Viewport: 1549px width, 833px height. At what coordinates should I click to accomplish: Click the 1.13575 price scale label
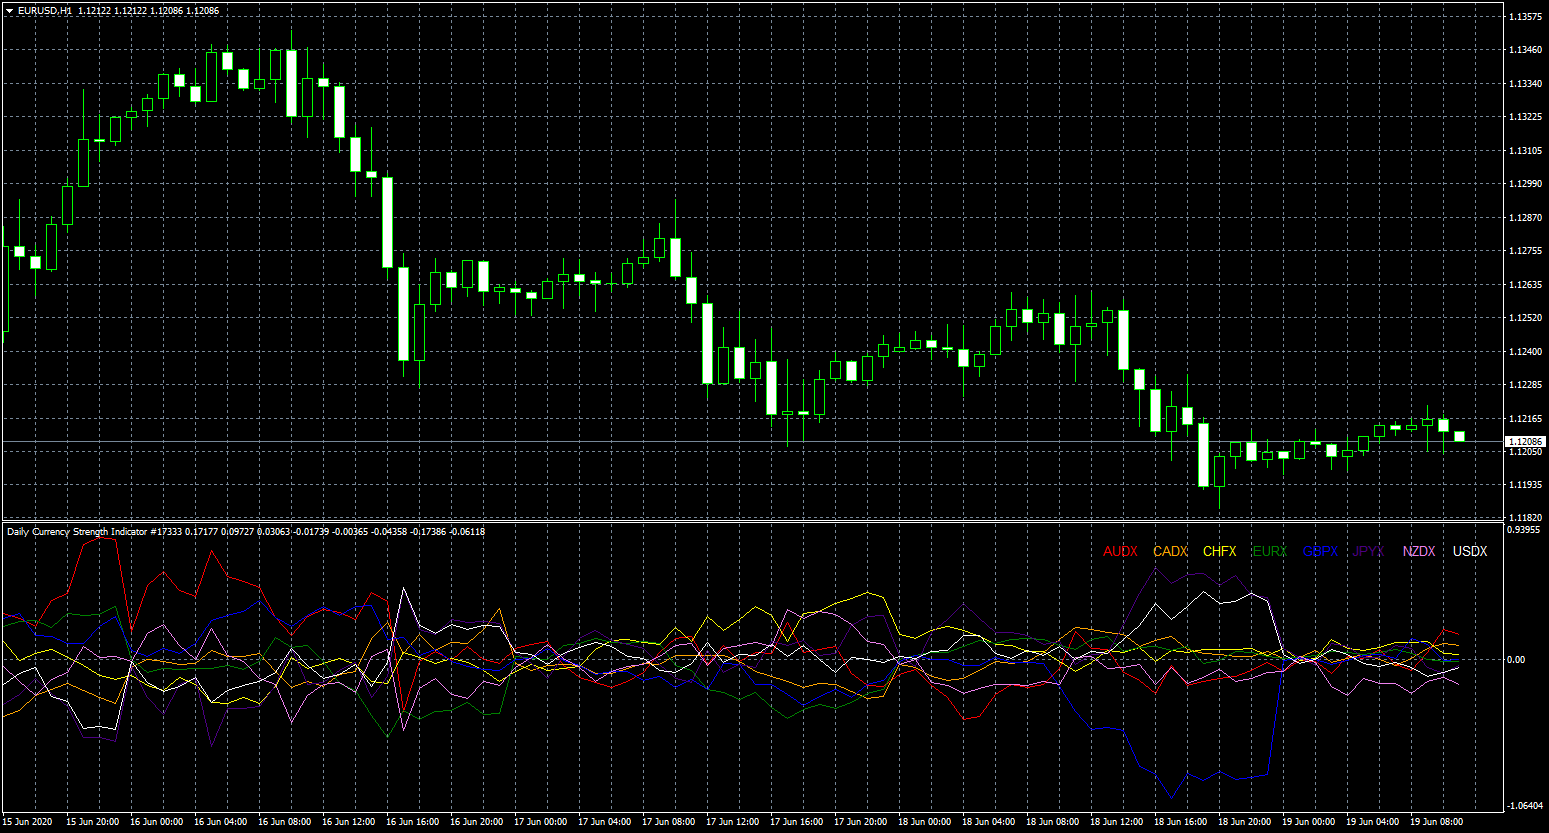point(1525,17)
